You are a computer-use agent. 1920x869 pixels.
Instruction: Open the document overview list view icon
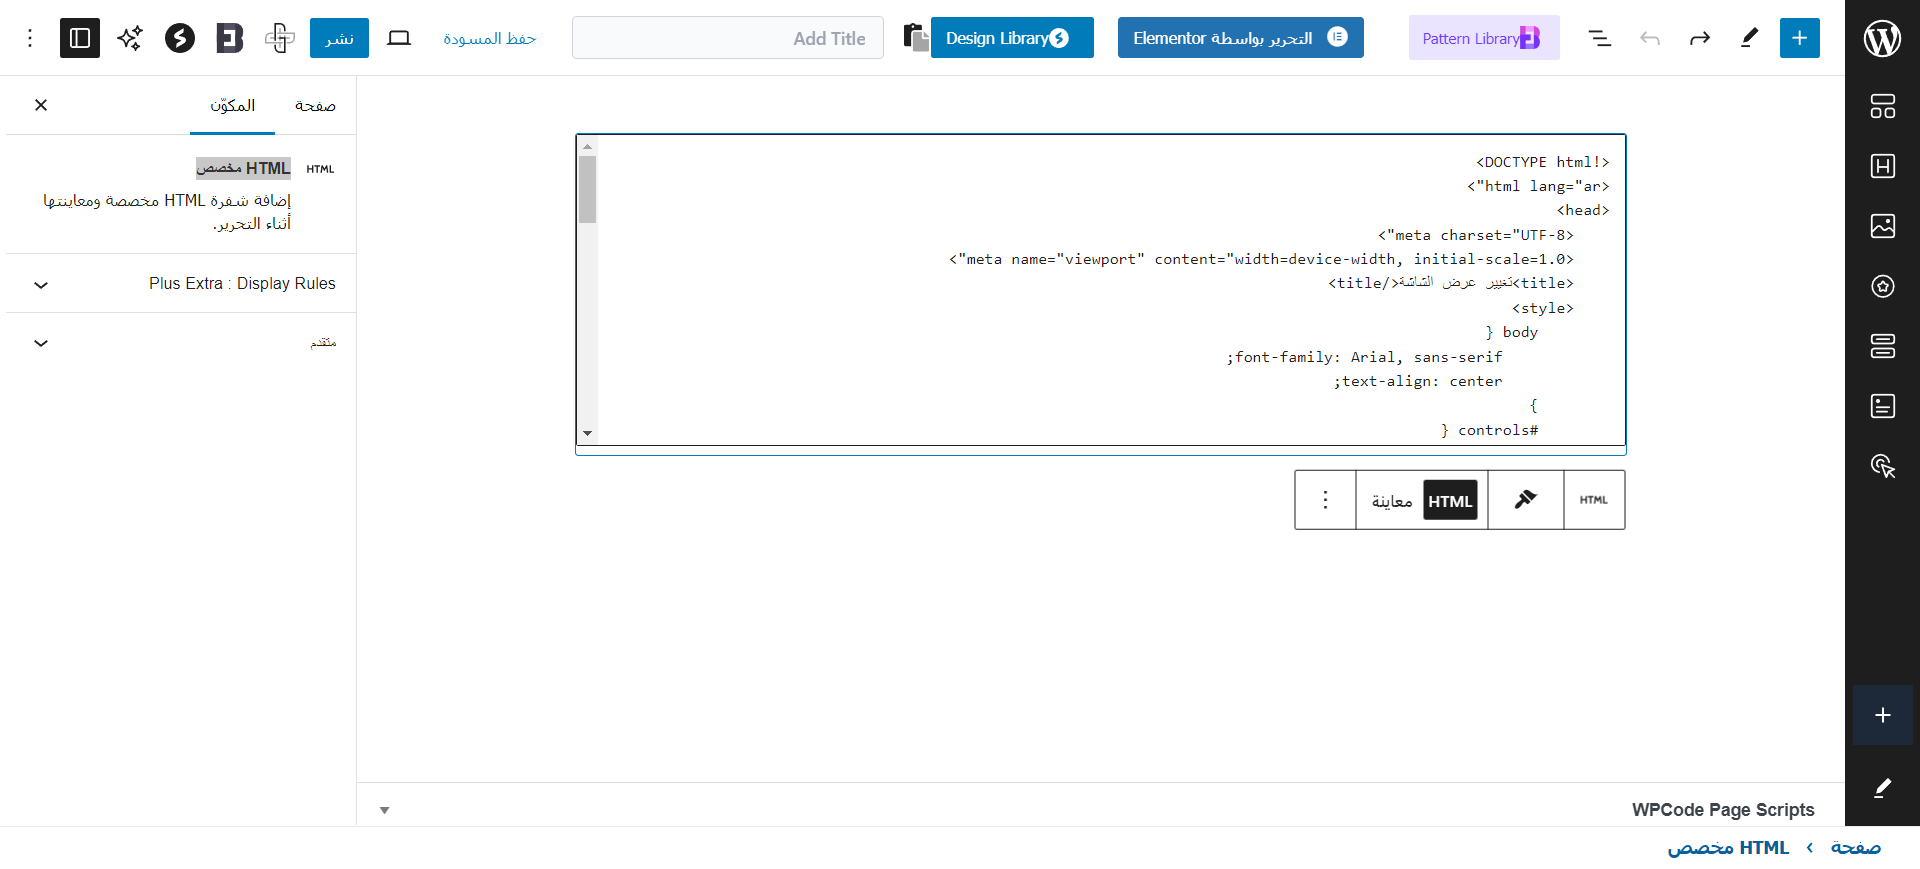(1600, 38)
